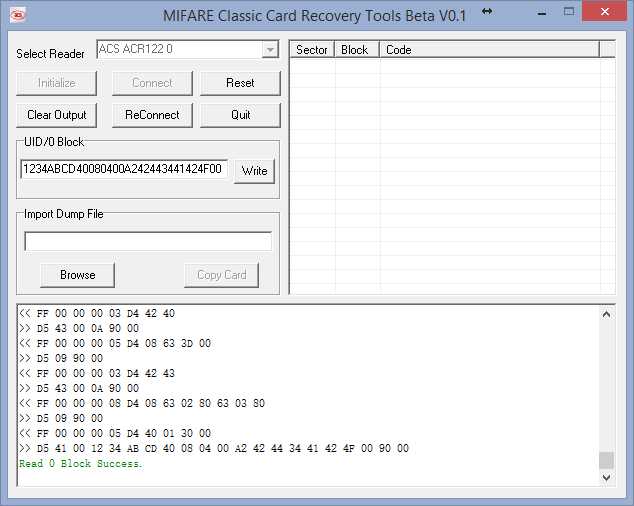Click the app icon in title bar
634x506 pixels.
[x=17, y=15]
